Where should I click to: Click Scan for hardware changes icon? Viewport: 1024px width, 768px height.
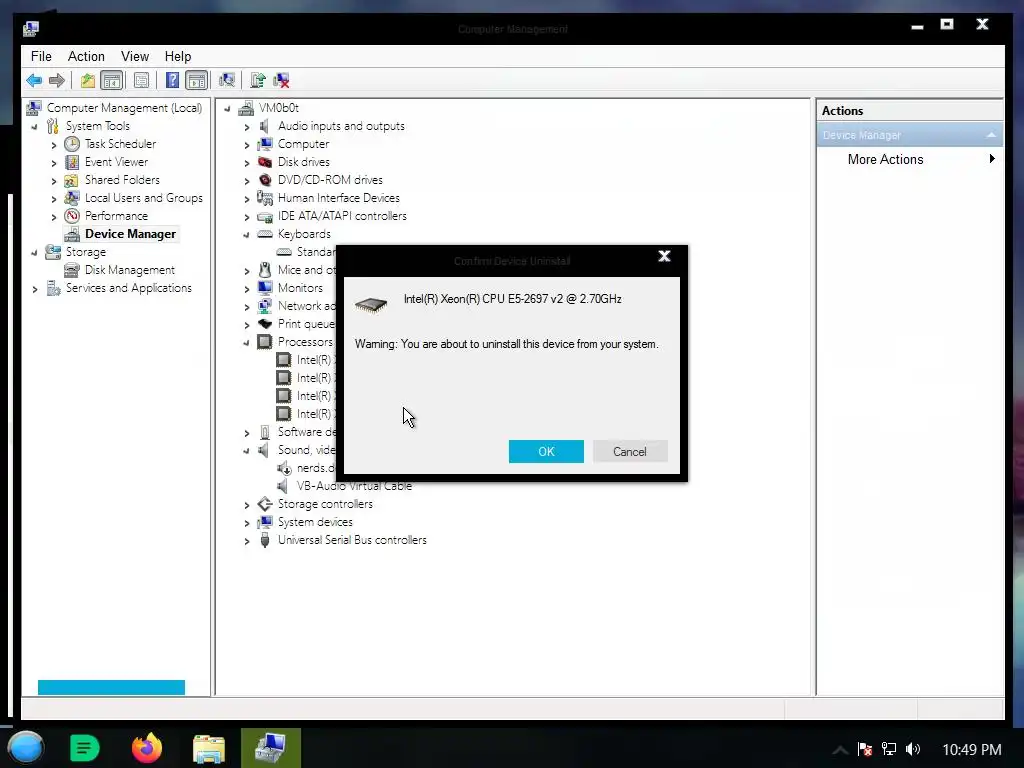coord(227,80)
